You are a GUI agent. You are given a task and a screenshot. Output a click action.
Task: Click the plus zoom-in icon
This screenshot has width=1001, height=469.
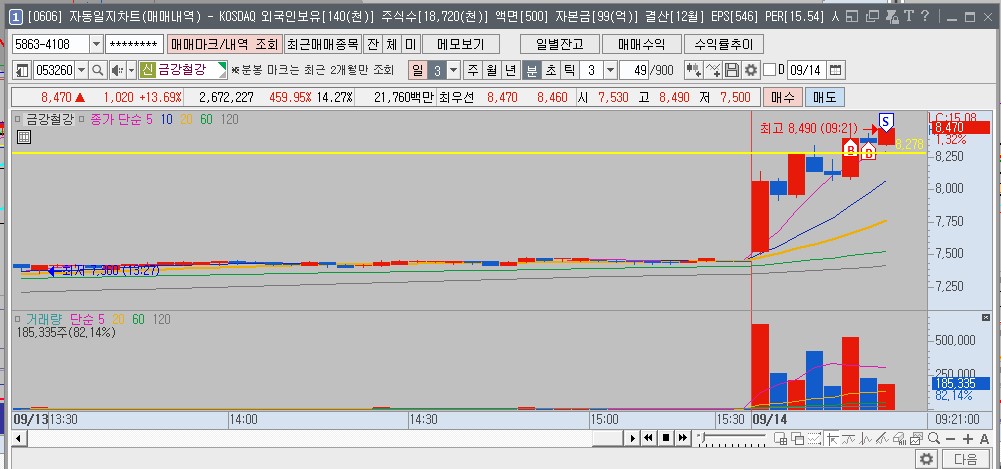968,439
